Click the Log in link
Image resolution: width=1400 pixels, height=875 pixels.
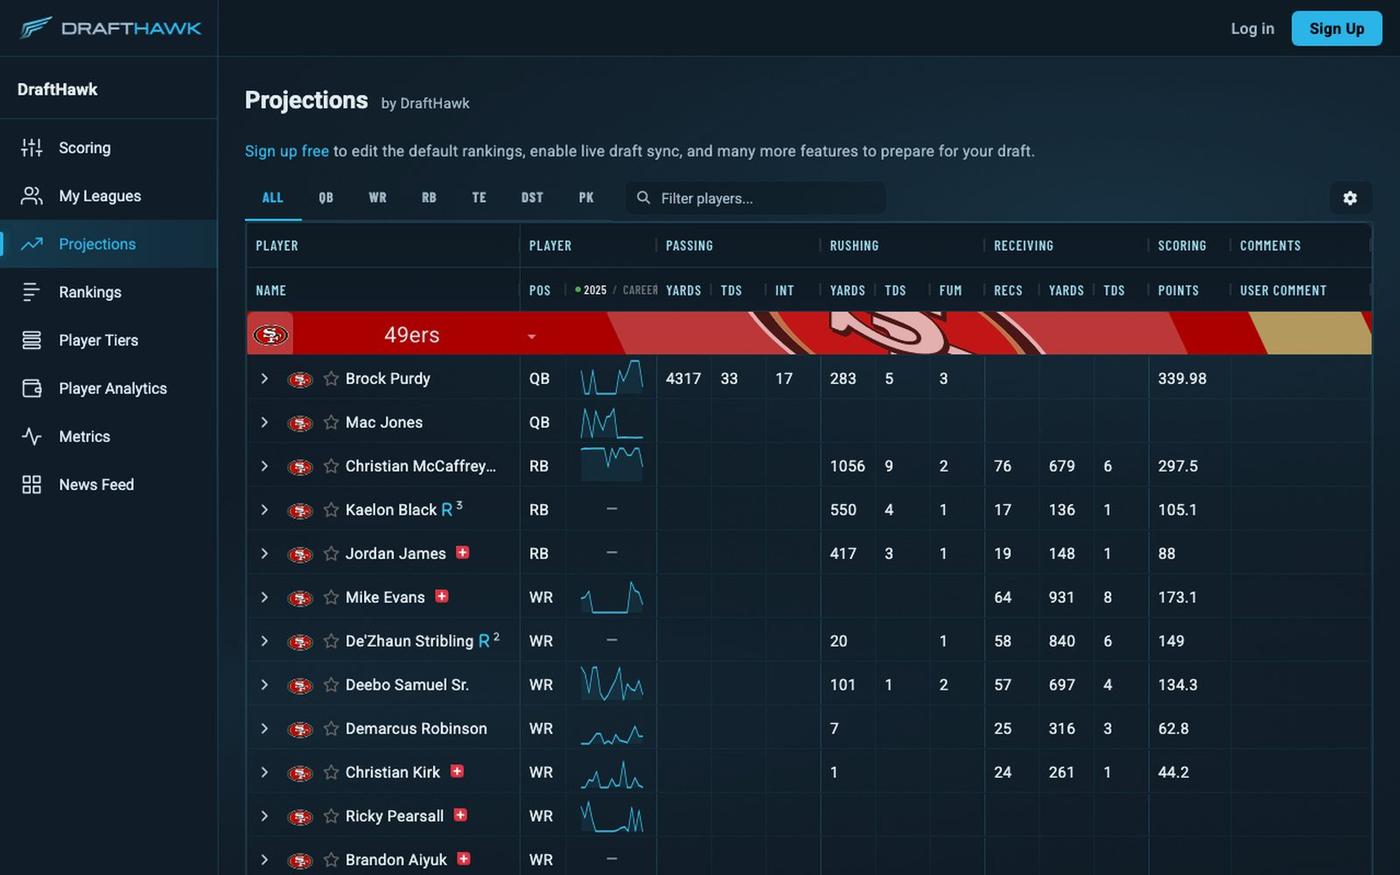[x=1252, y=28]
